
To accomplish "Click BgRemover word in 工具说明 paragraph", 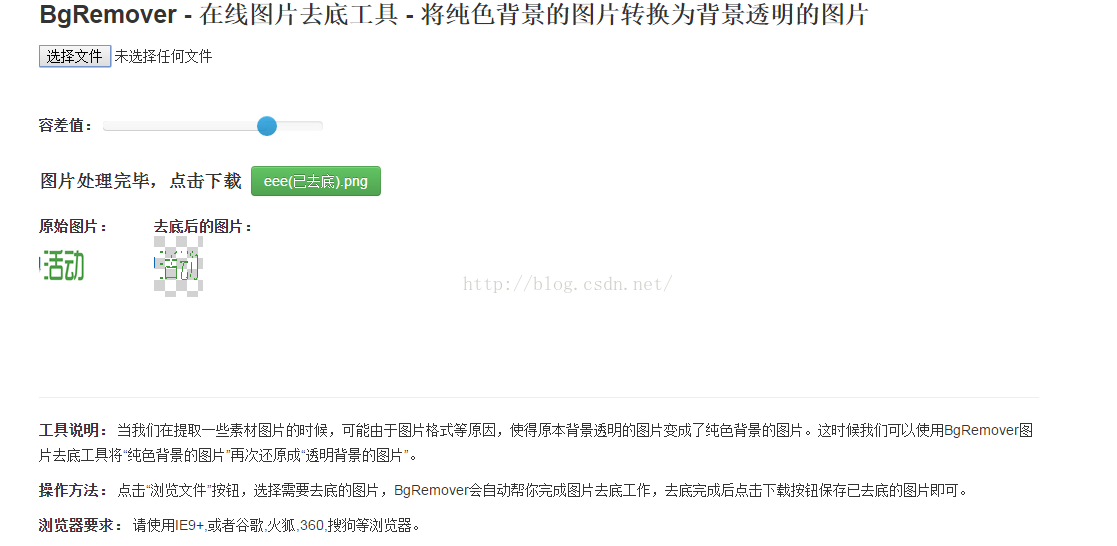I will tap(981, 431).
